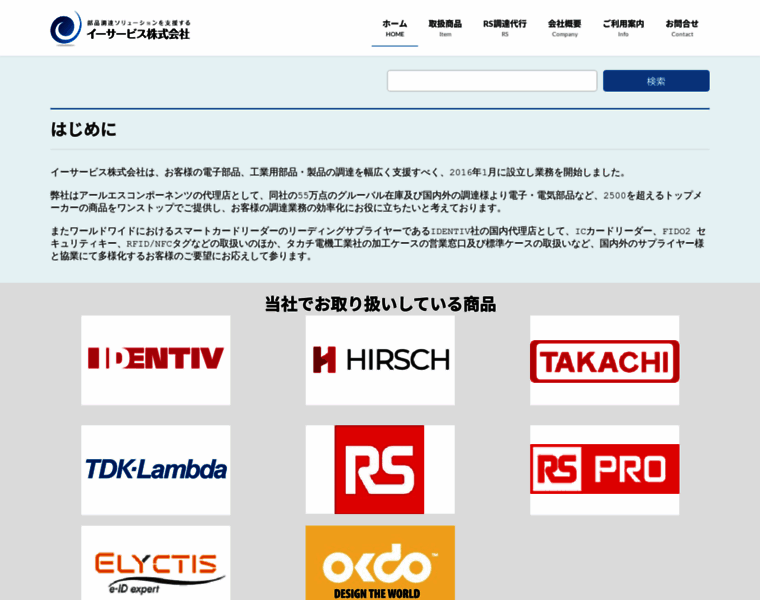Go to RS調達代行 menu item
Image resolution: width=760 pixels, height=600 pixels.
coord(505,28)
